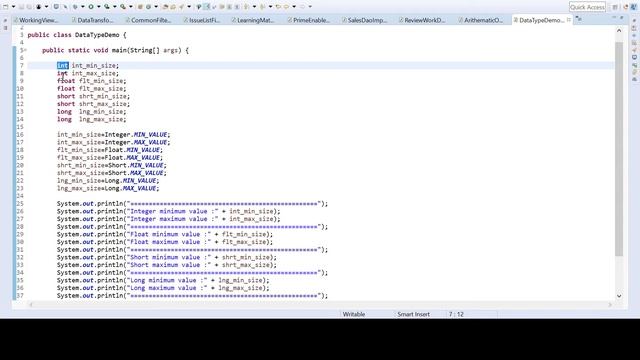Open the Previous Annotation dropdown arrow

point(270,7)
